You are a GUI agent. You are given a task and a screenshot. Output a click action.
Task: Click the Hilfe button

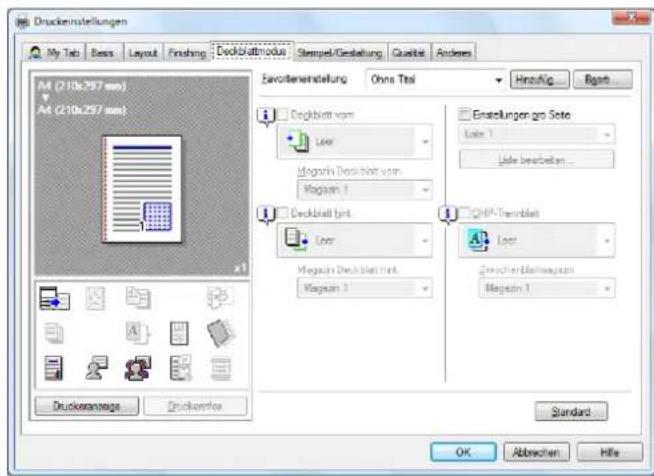click(610, 452)
